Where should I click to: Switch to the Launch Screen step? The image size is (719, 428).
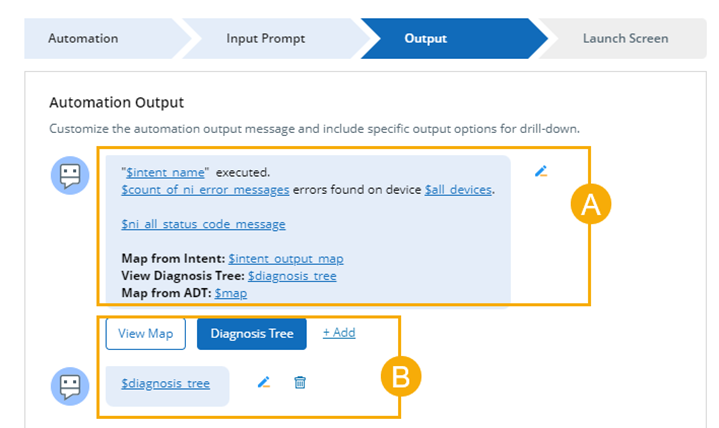(x=625, y=39)
